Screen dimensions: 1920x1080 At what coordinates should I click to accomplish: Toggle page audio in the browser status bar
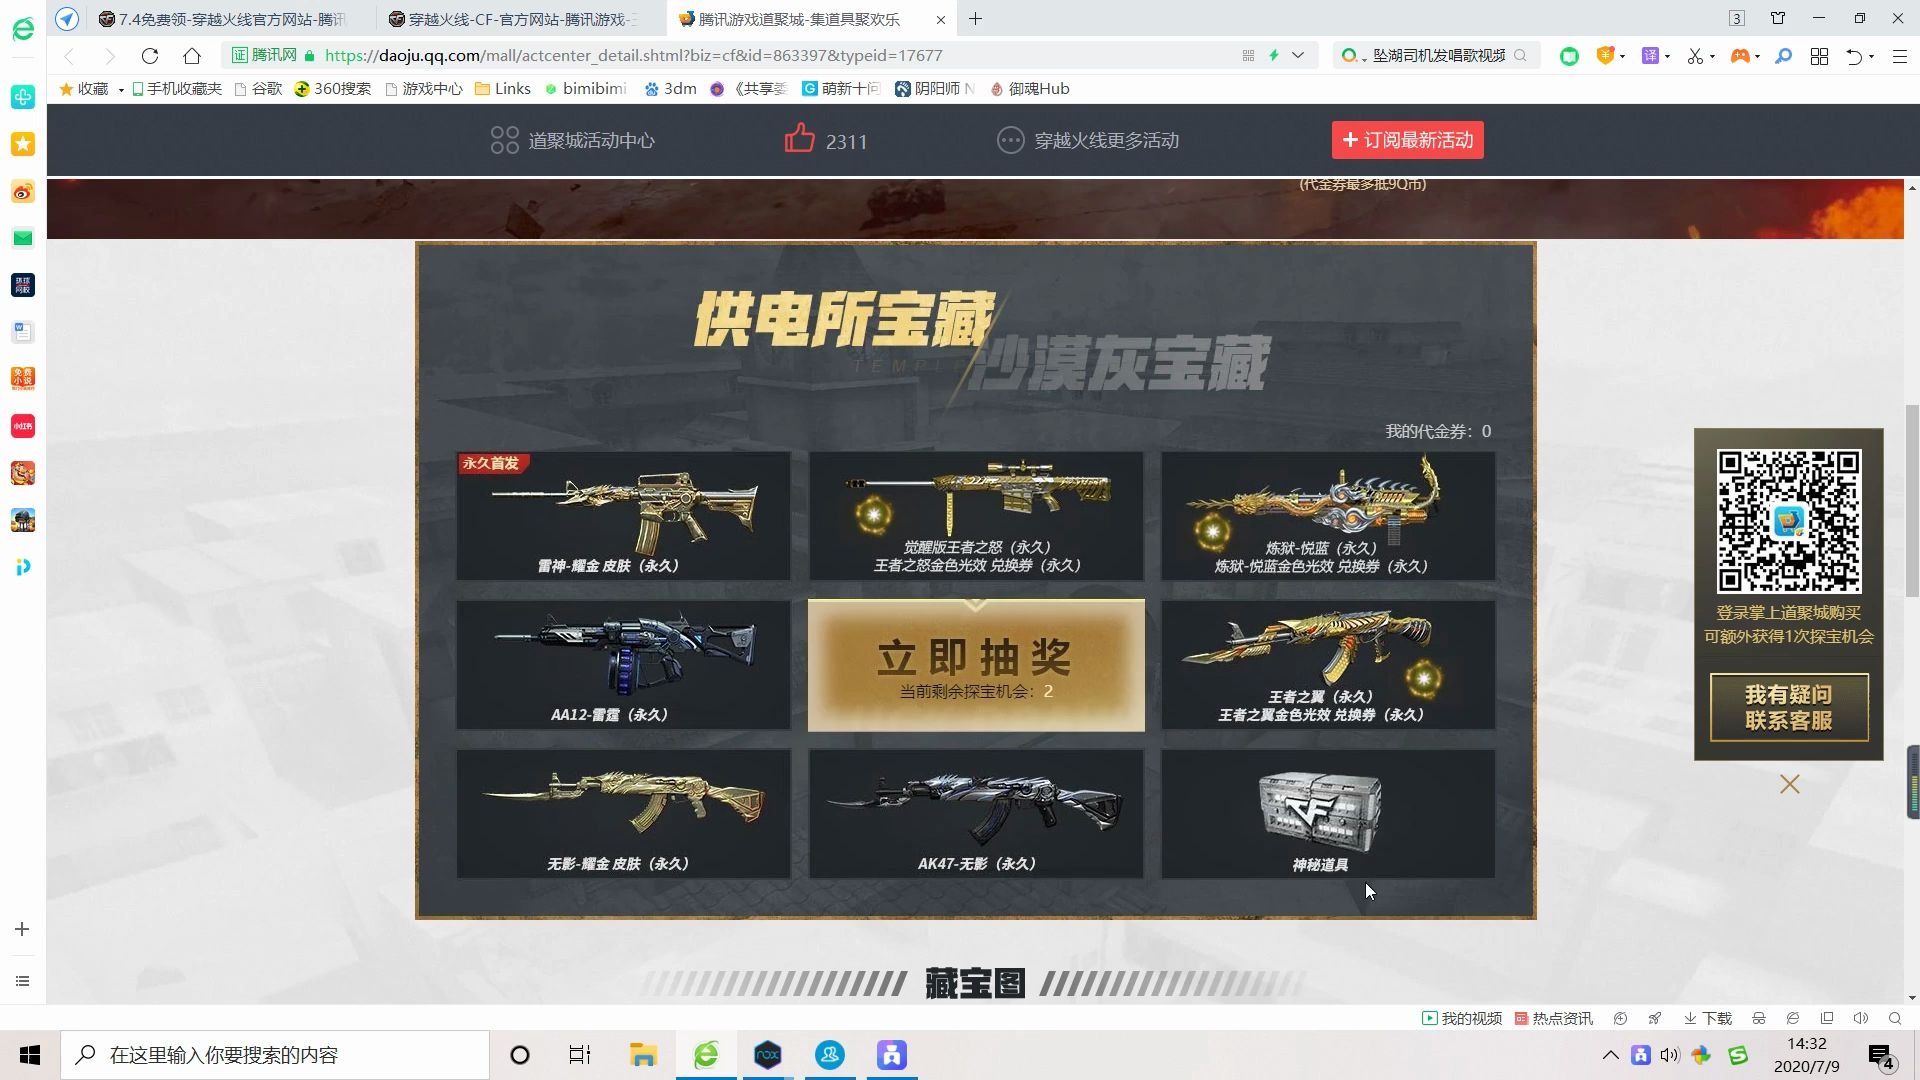click(1861, 1018)
